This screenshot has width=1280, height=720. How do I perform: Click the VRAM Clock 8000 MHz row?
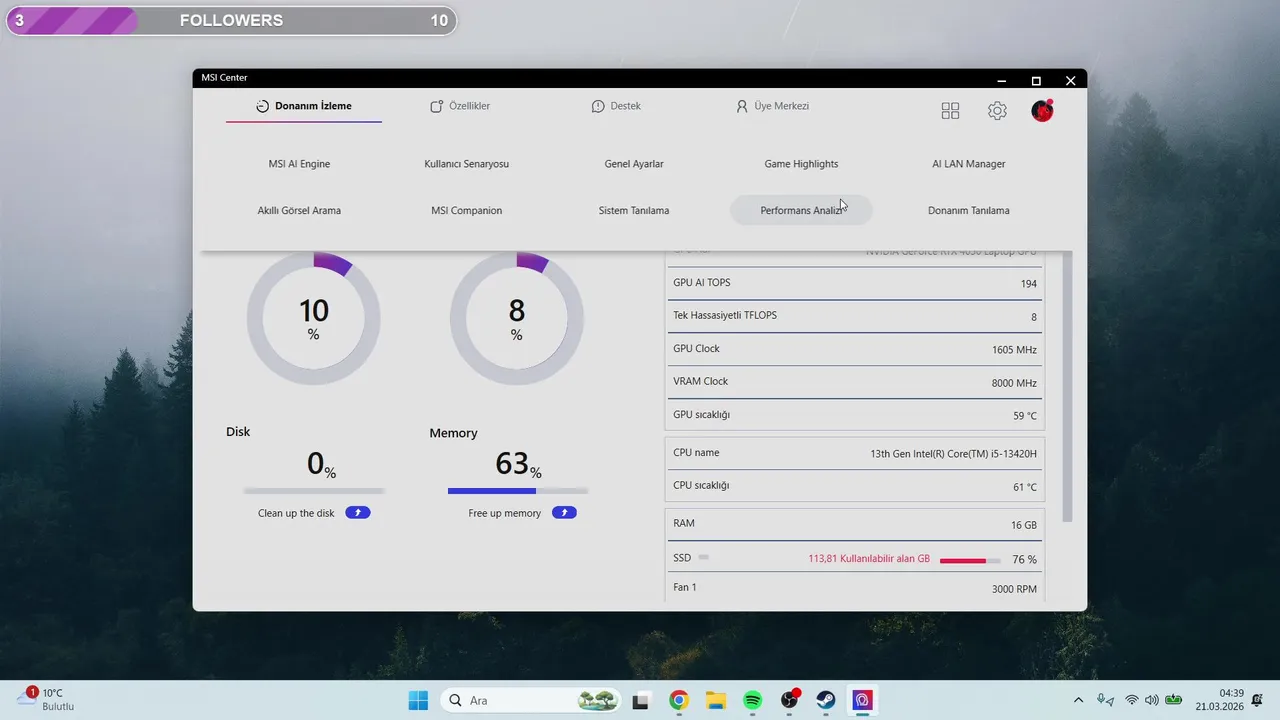(855, 382)
